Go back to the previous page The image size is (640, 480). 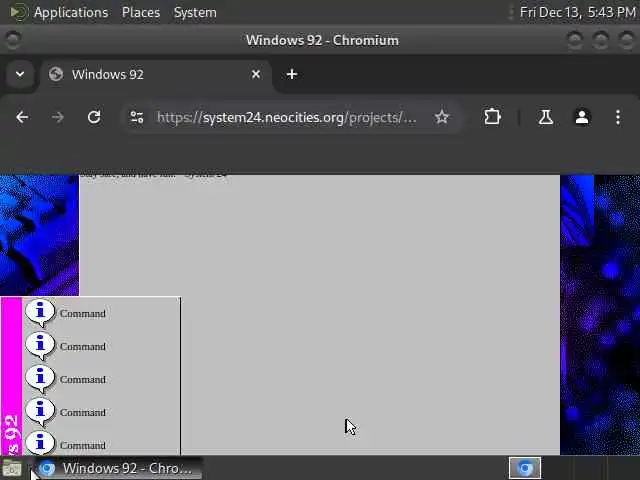tap(22, 118)
